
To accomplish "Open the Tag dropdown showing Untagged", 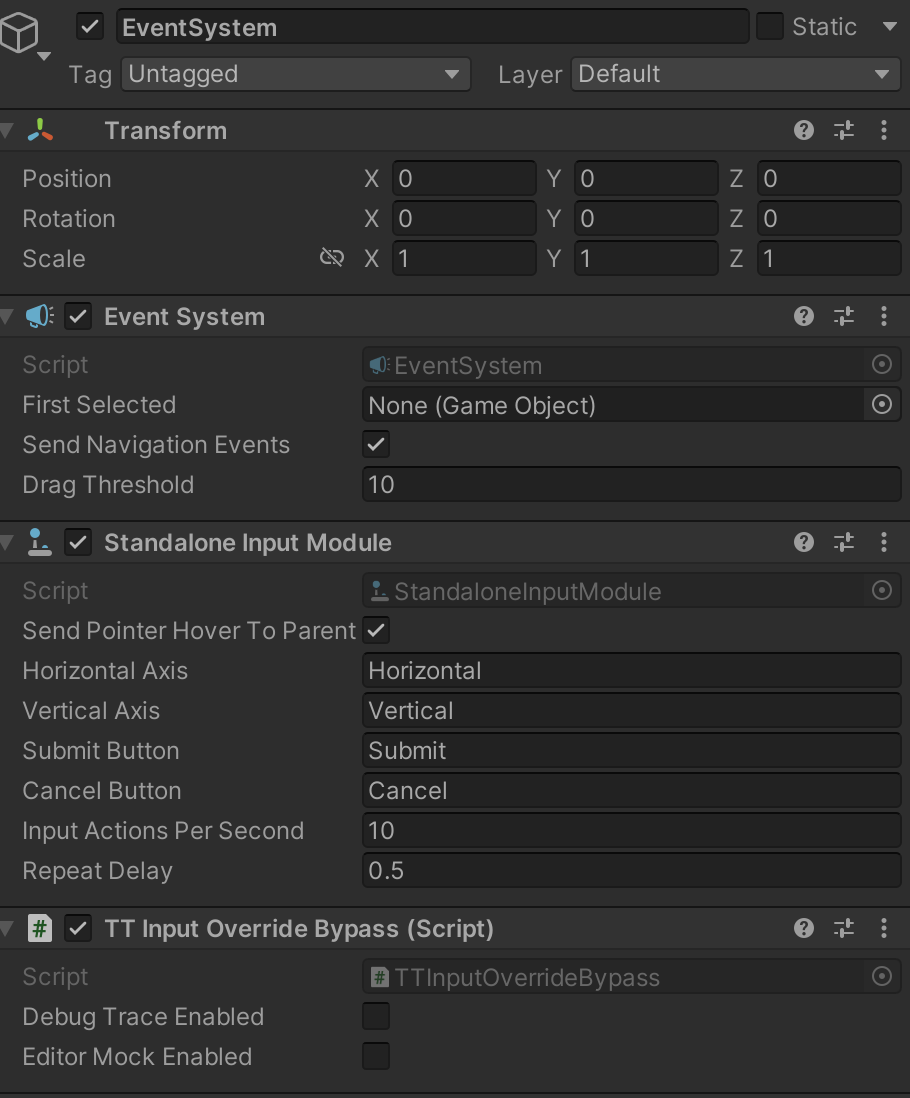I will [x=295, y=74].
